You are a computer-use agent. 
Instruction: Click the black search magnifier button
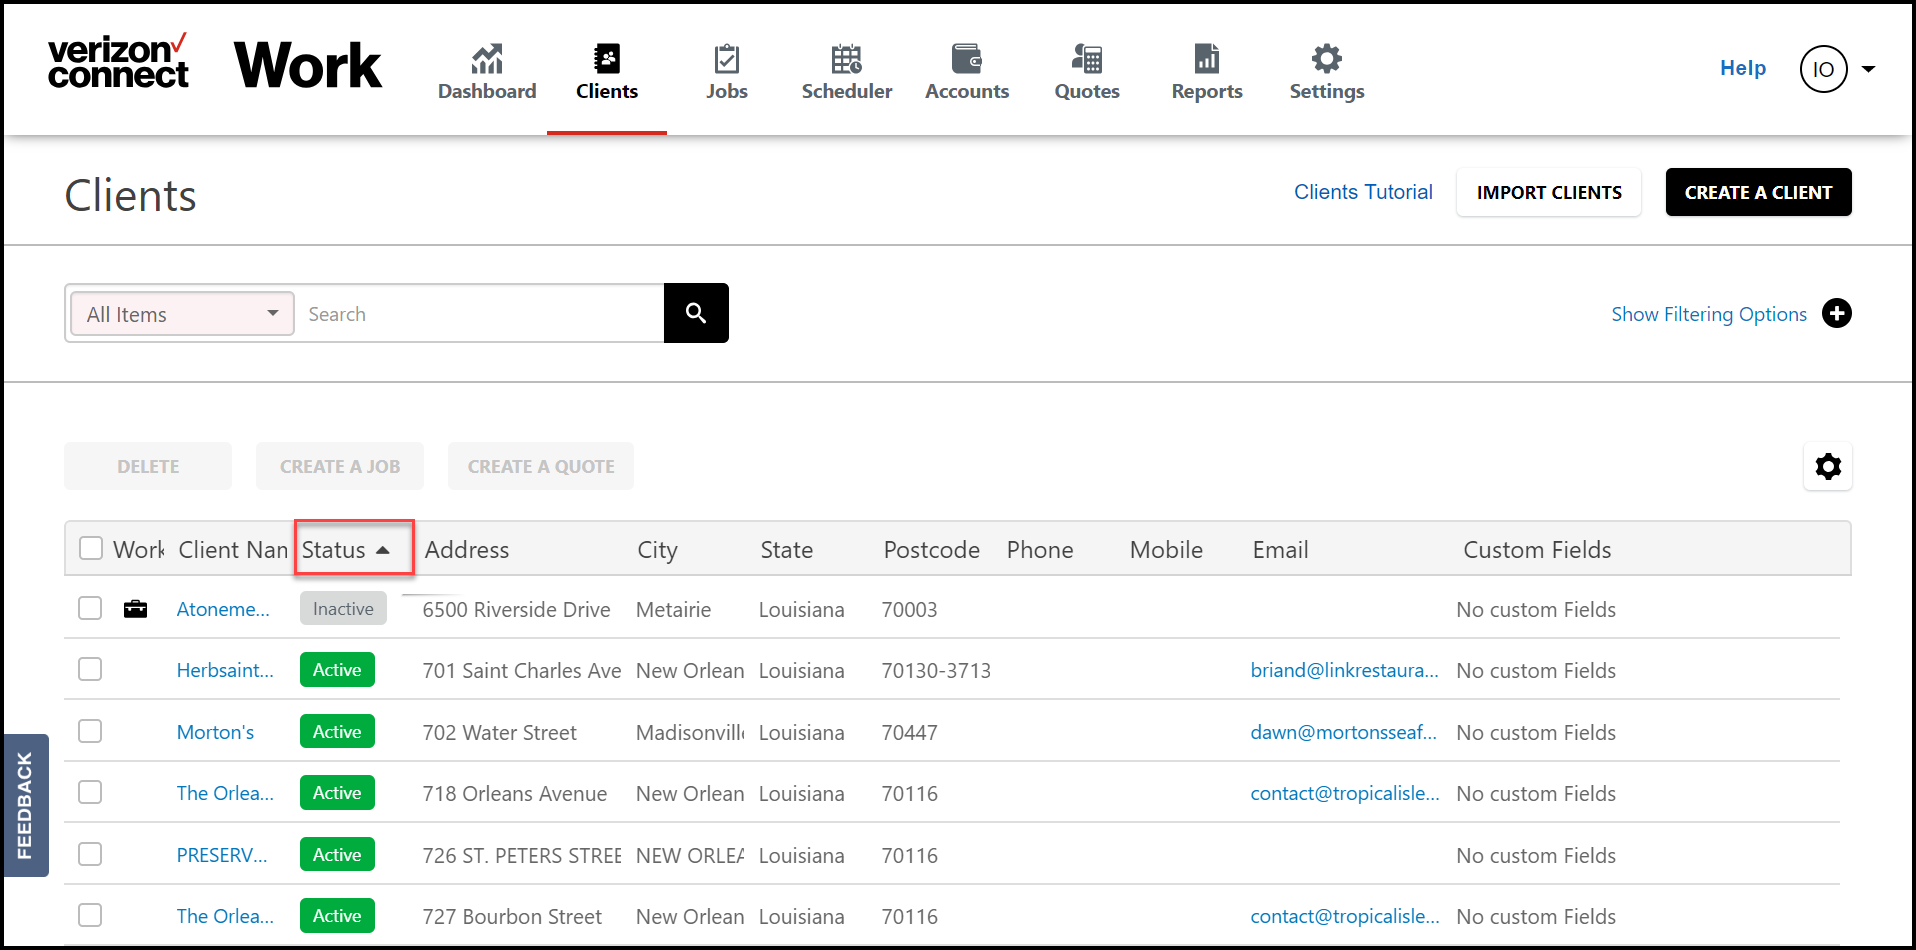[x=696, y=313]
